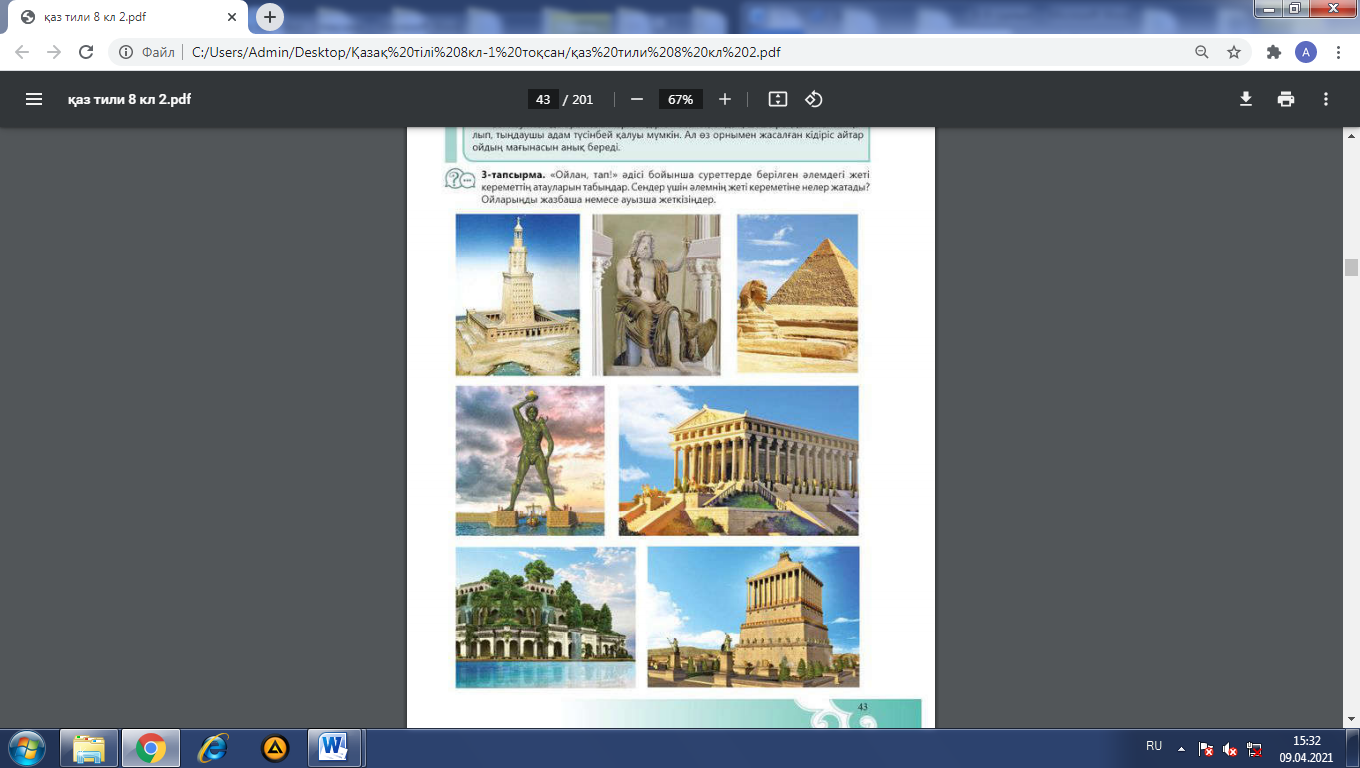The height and width of the screenshot is (768, 1360).
Task: Click the lighthouse picture on the page
Action: tap(518, 294)
